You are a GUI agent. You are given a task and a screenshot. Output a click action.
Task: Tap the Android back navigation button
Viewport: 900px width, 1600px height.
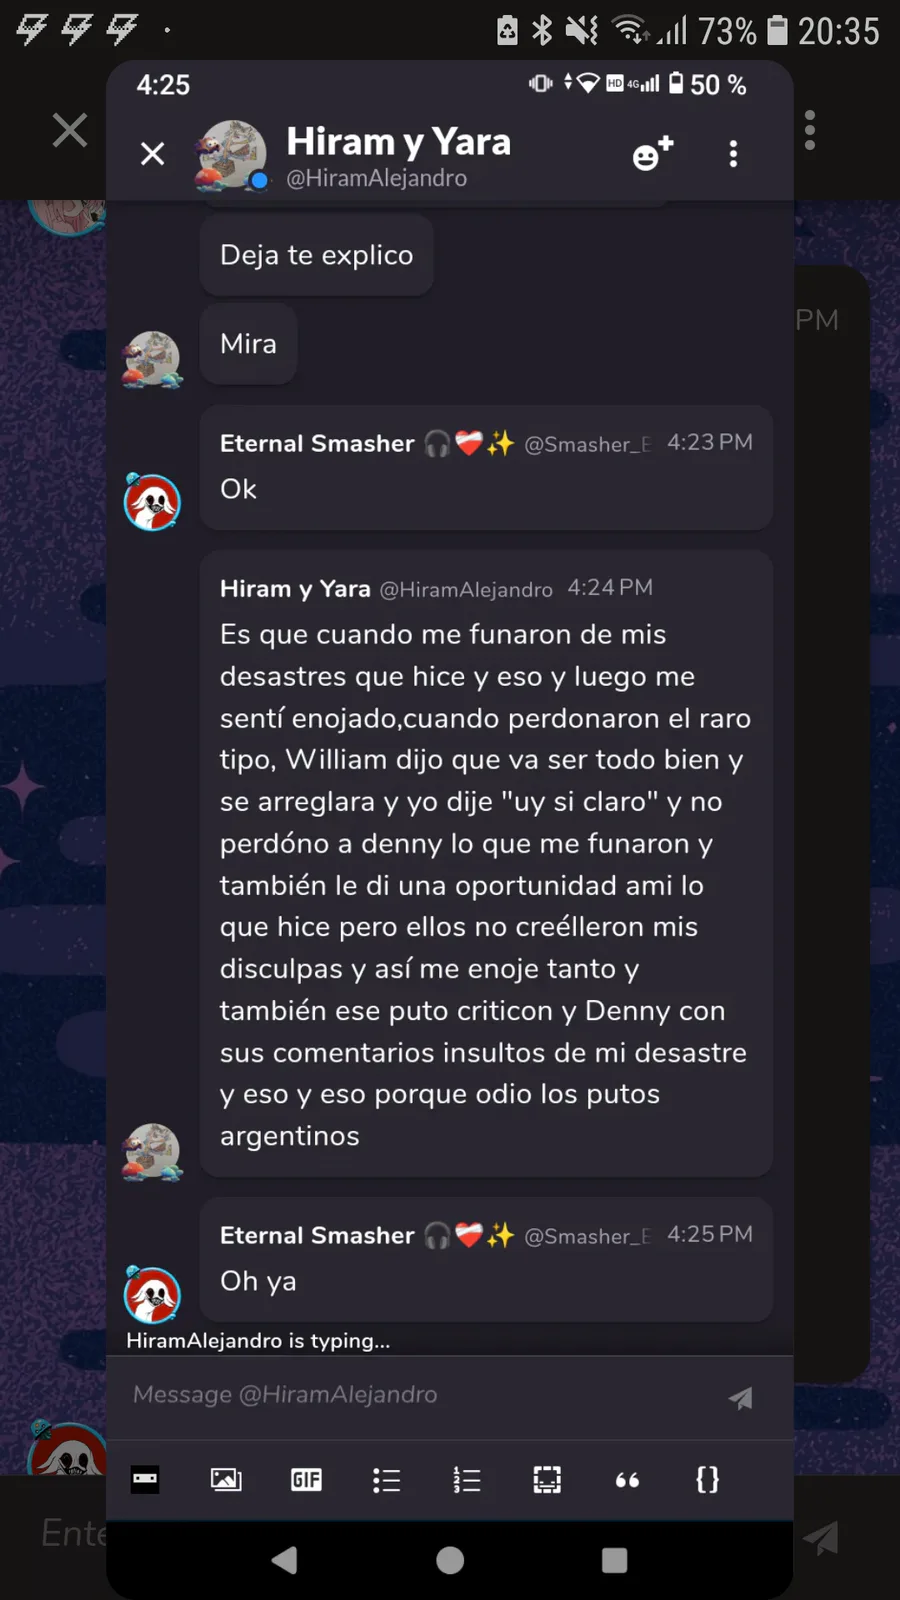click(x=285, y=1560)
